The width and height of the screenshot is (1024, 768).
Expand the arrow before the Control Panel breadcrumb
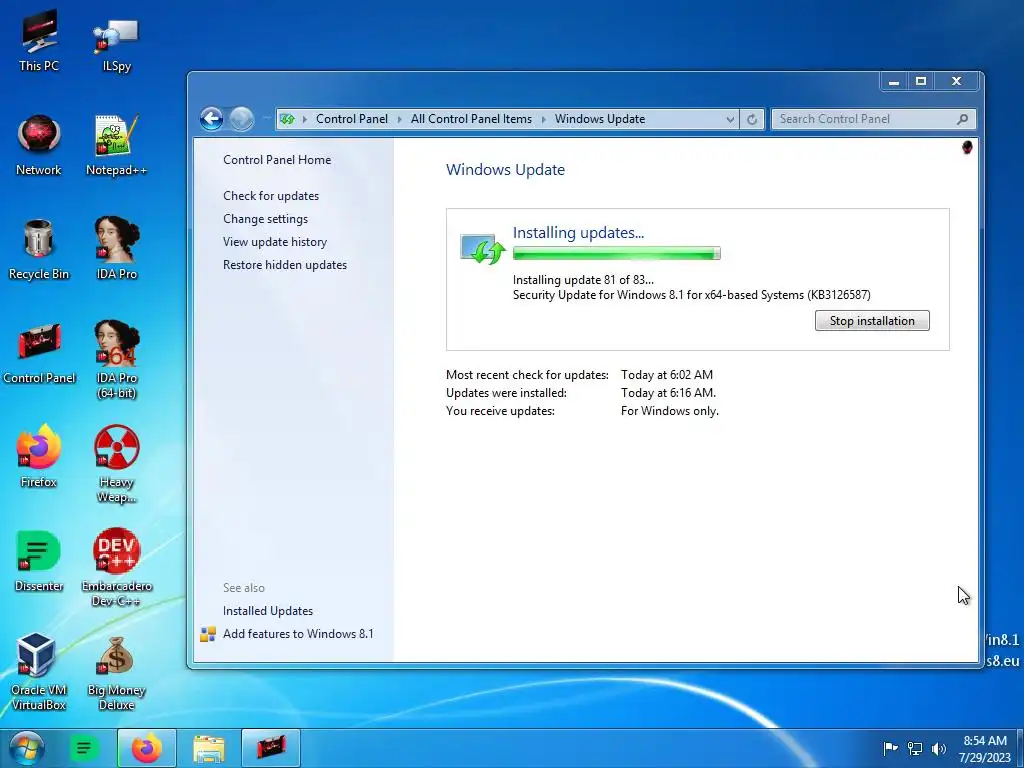(x=304, y=119)
